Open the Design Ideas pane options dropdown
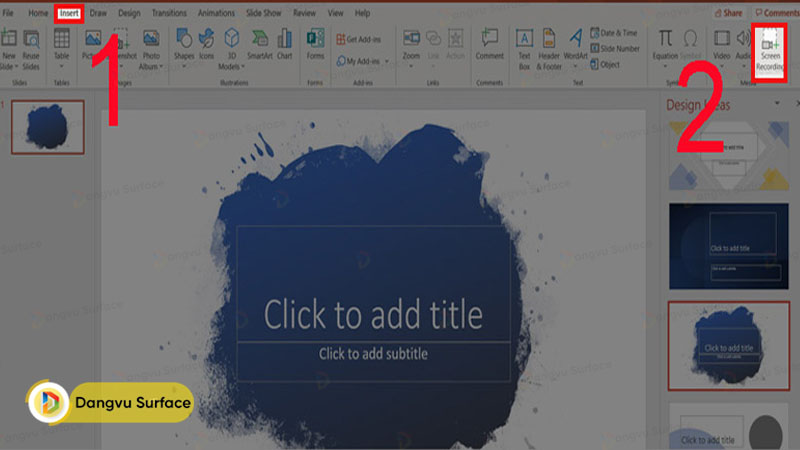This screenshot has width=800, height=450. point(777,103)
